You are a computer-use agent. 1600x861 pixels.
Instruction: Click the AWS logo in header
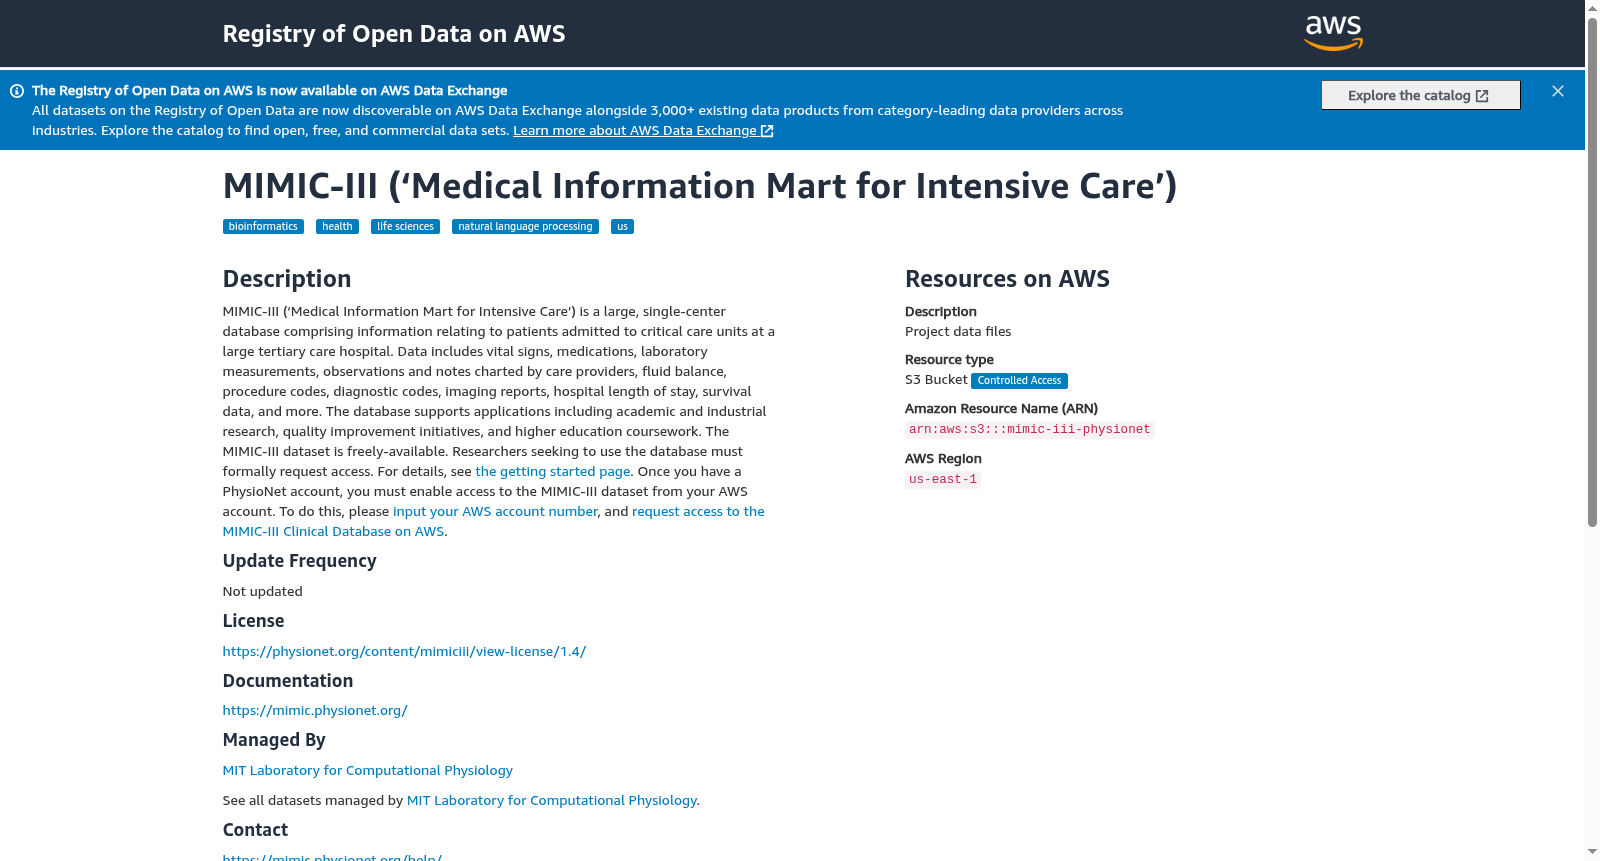1334,33
